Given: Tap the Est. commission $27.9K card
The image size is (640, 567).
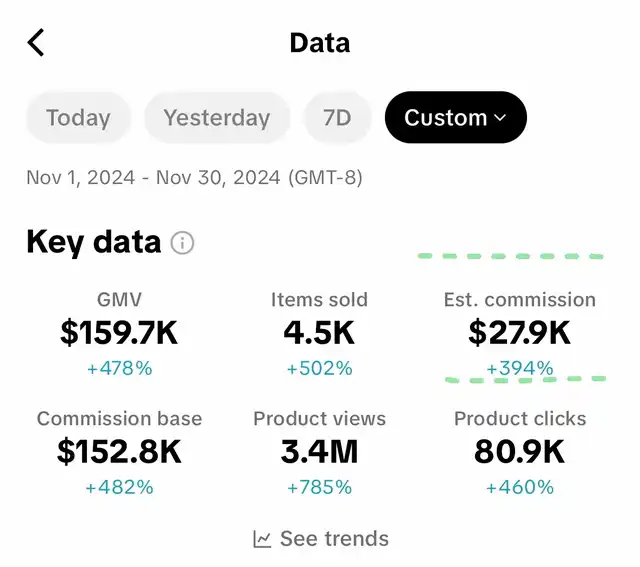Looking at the screenshot, I should (520, 334).
